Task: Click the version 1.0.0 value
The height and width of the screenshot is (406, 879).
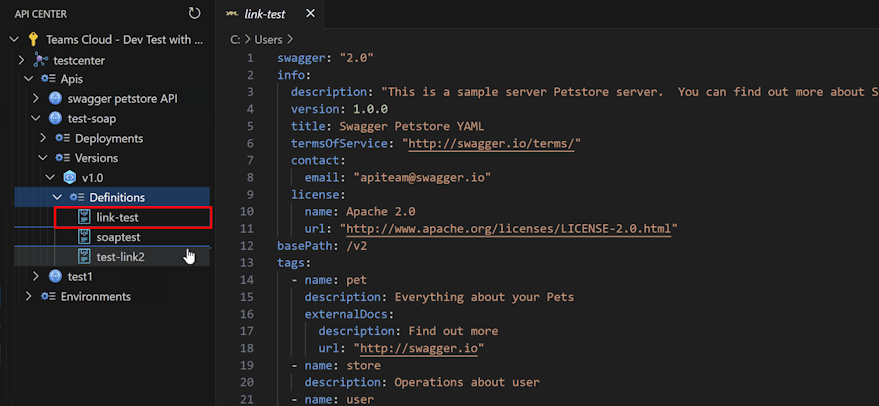Action: (371, 109)
